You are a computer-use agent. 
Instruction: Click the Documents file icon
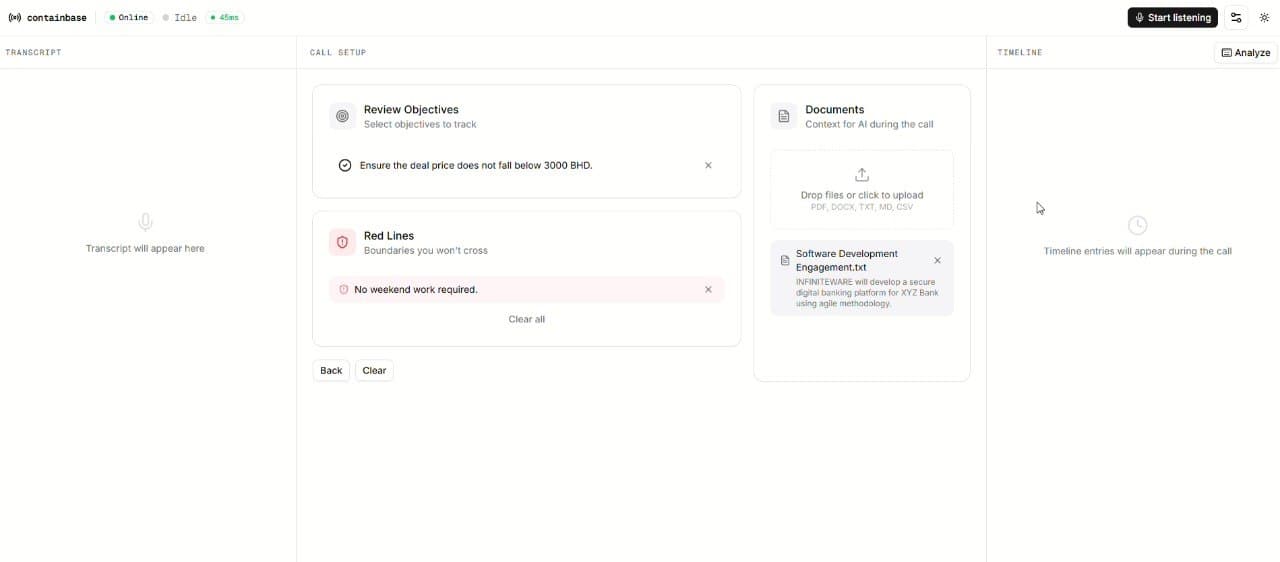point(784,116)
